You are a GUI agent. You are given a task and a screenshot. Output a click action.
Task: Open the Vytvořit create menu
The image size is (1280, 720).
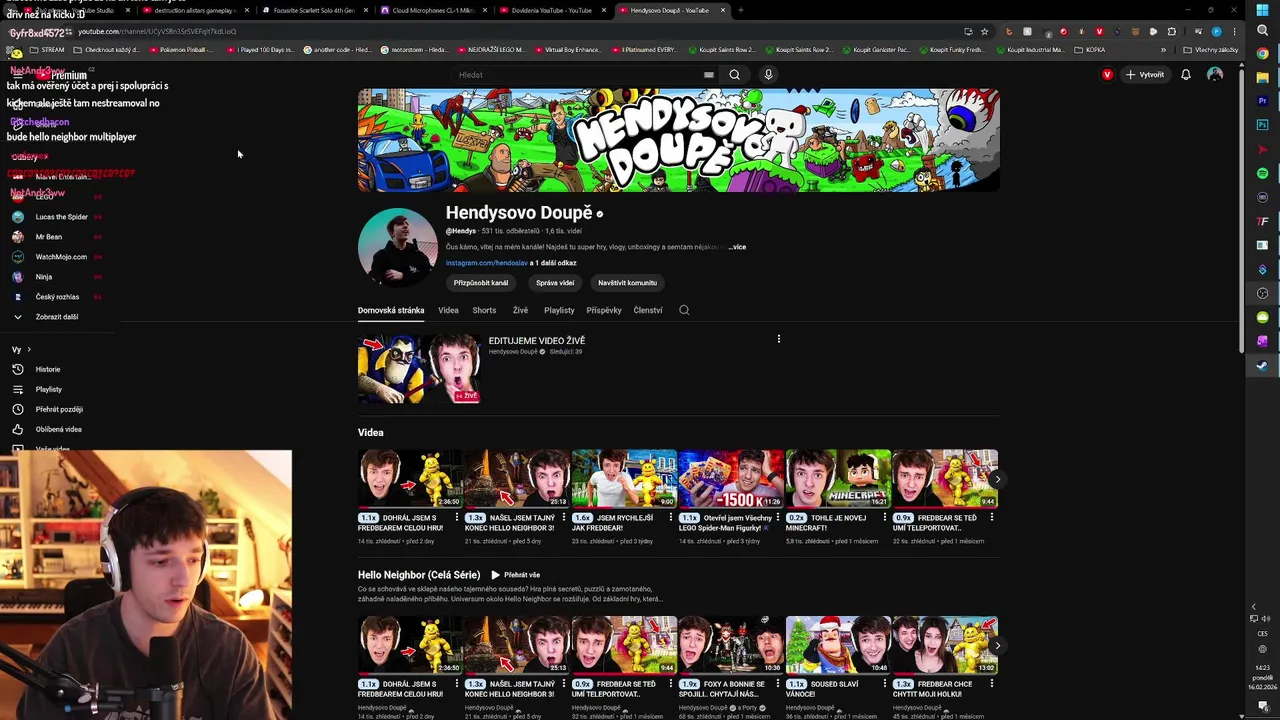click(x=1145, y=74)
